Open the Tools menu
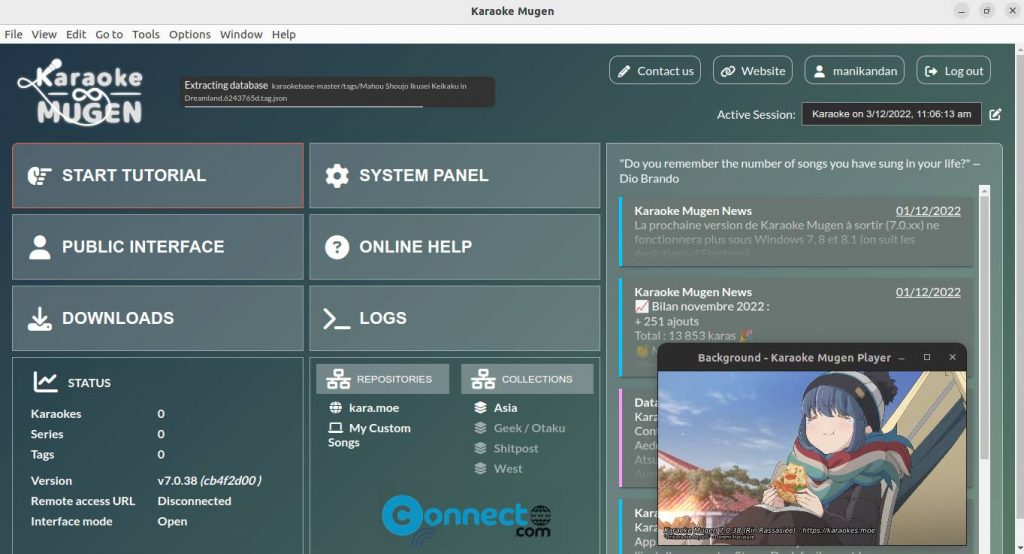Viewport: 1024px width, 554px height. pyautogui.click(x=146, y=34)
